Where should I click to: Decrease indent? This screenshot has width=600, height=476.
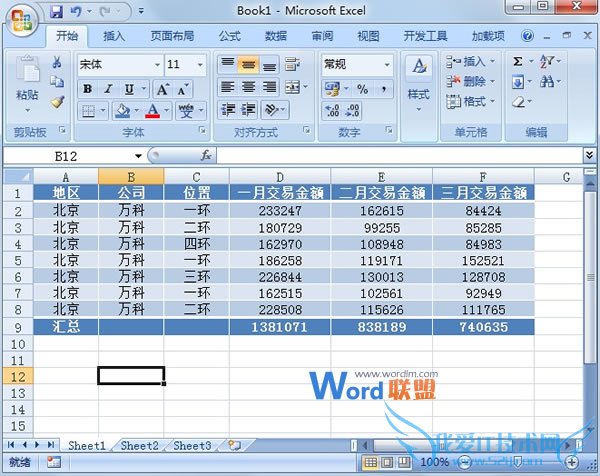pyautogui.click(x=228, y=110)
